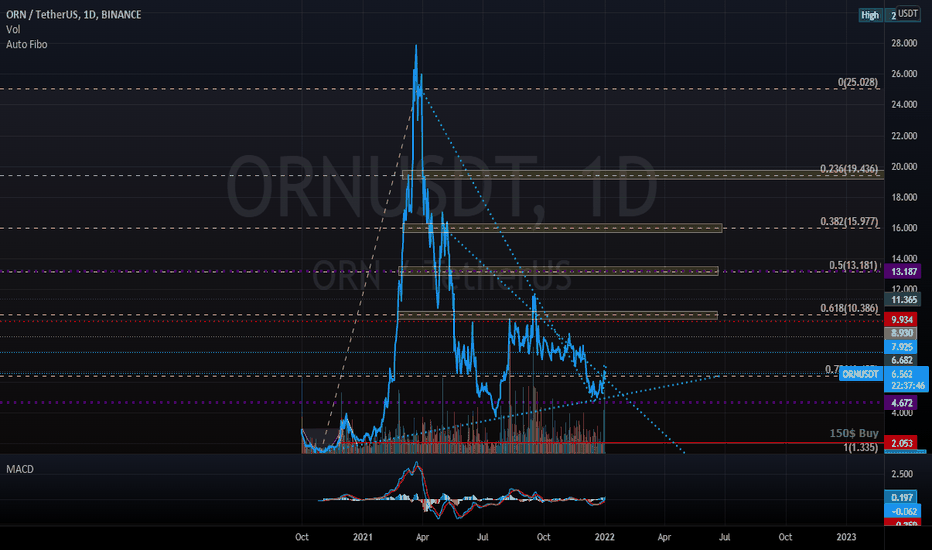Image resolution: width=932 pixels, height=550 pixels.
Task: Click the 16.000 price scale value
Action: click(x=903, y=228)
